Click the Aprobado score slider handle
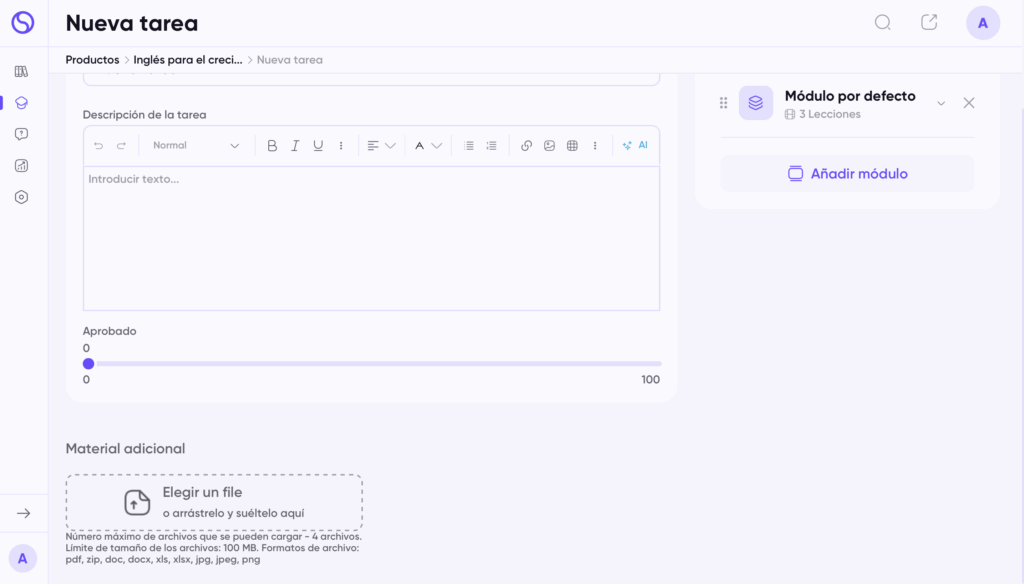 click(88, 364)
